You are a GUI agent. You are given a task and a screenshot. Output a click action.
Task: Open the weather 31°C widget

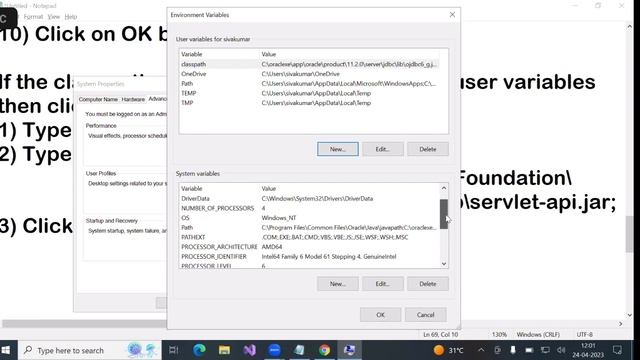[449, 350]
